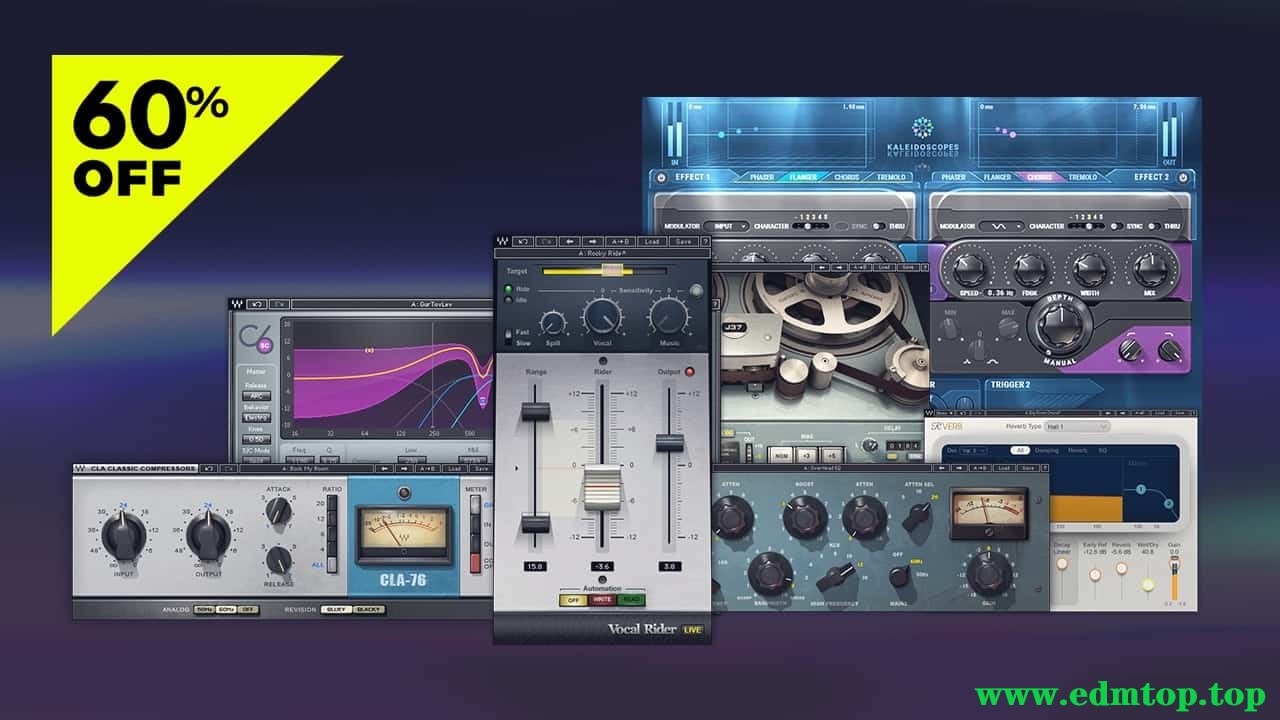The image size is (1280, 720).
Task: Switch Effect 1 to the Phaser tab
Action: click(760, 177)
